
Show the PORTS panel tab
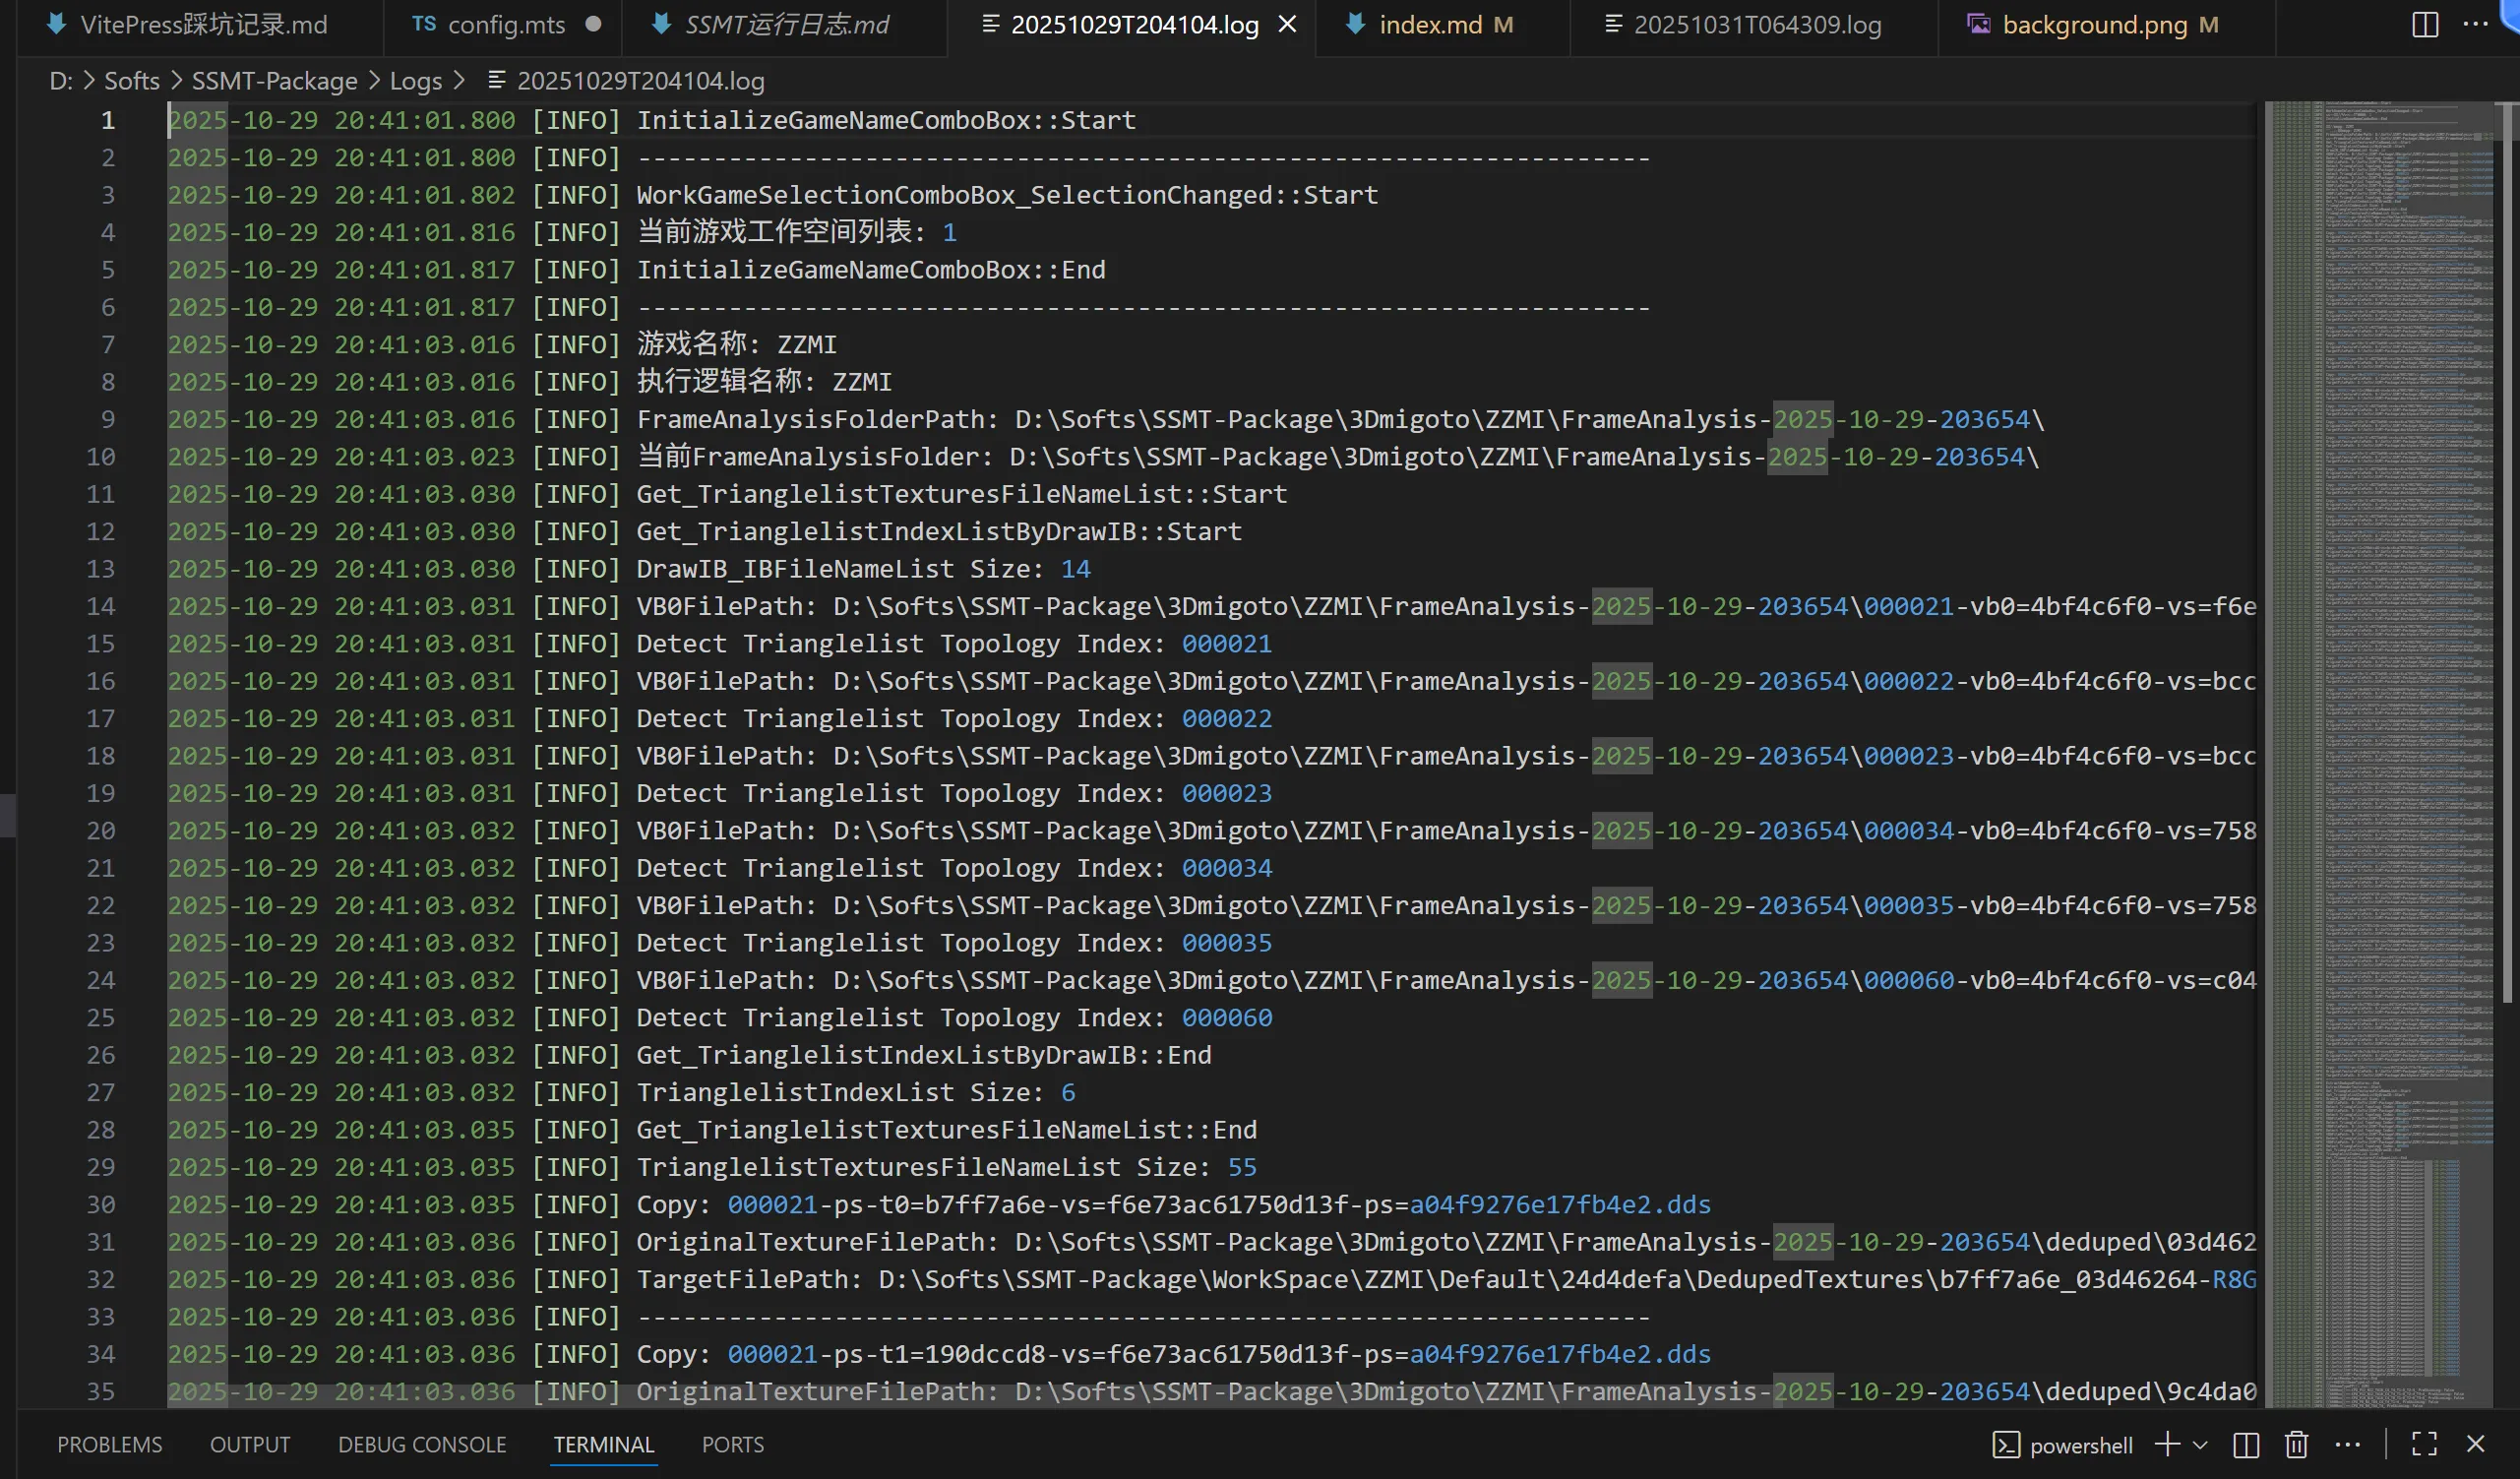[732, 1444]
